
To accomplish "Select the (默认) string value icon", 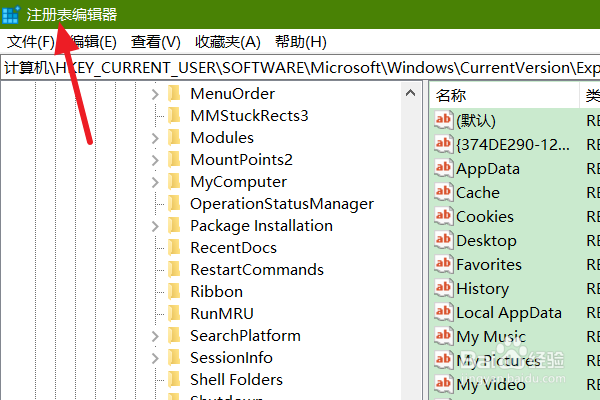I will 444,120.
